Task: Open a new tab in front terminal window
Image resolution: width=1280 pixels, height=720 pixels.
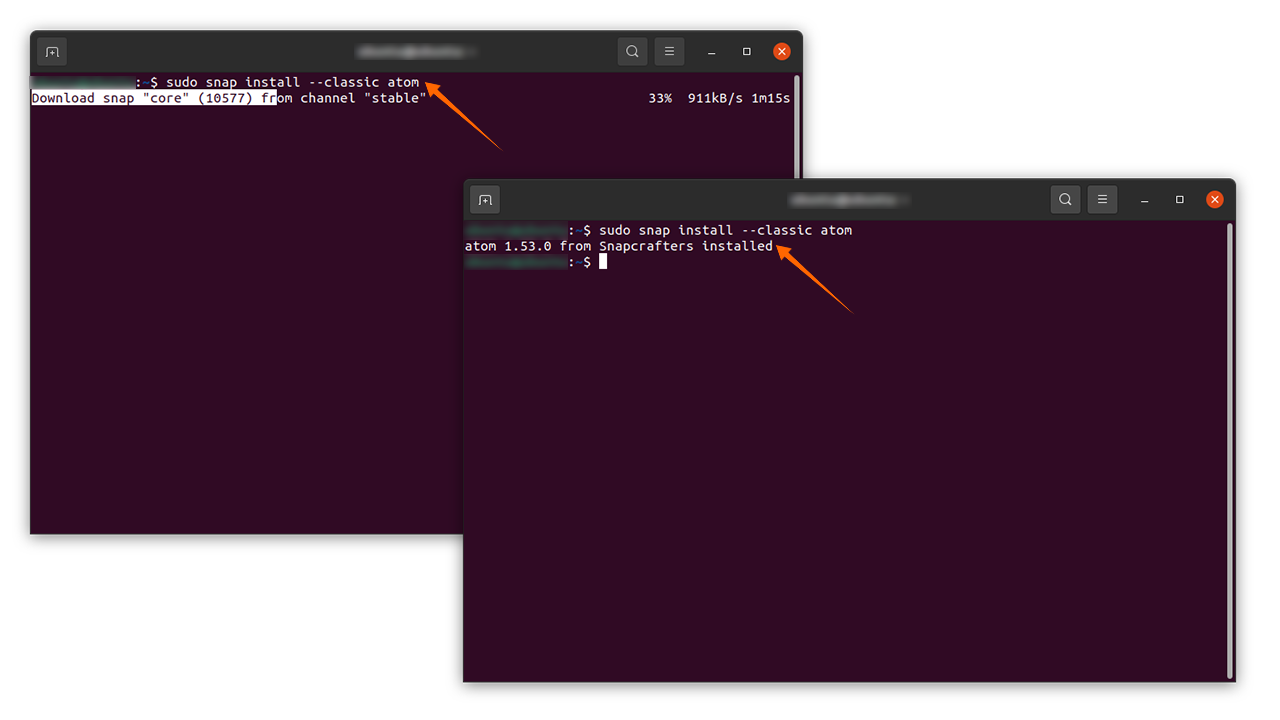Action: tap(485, 200)
